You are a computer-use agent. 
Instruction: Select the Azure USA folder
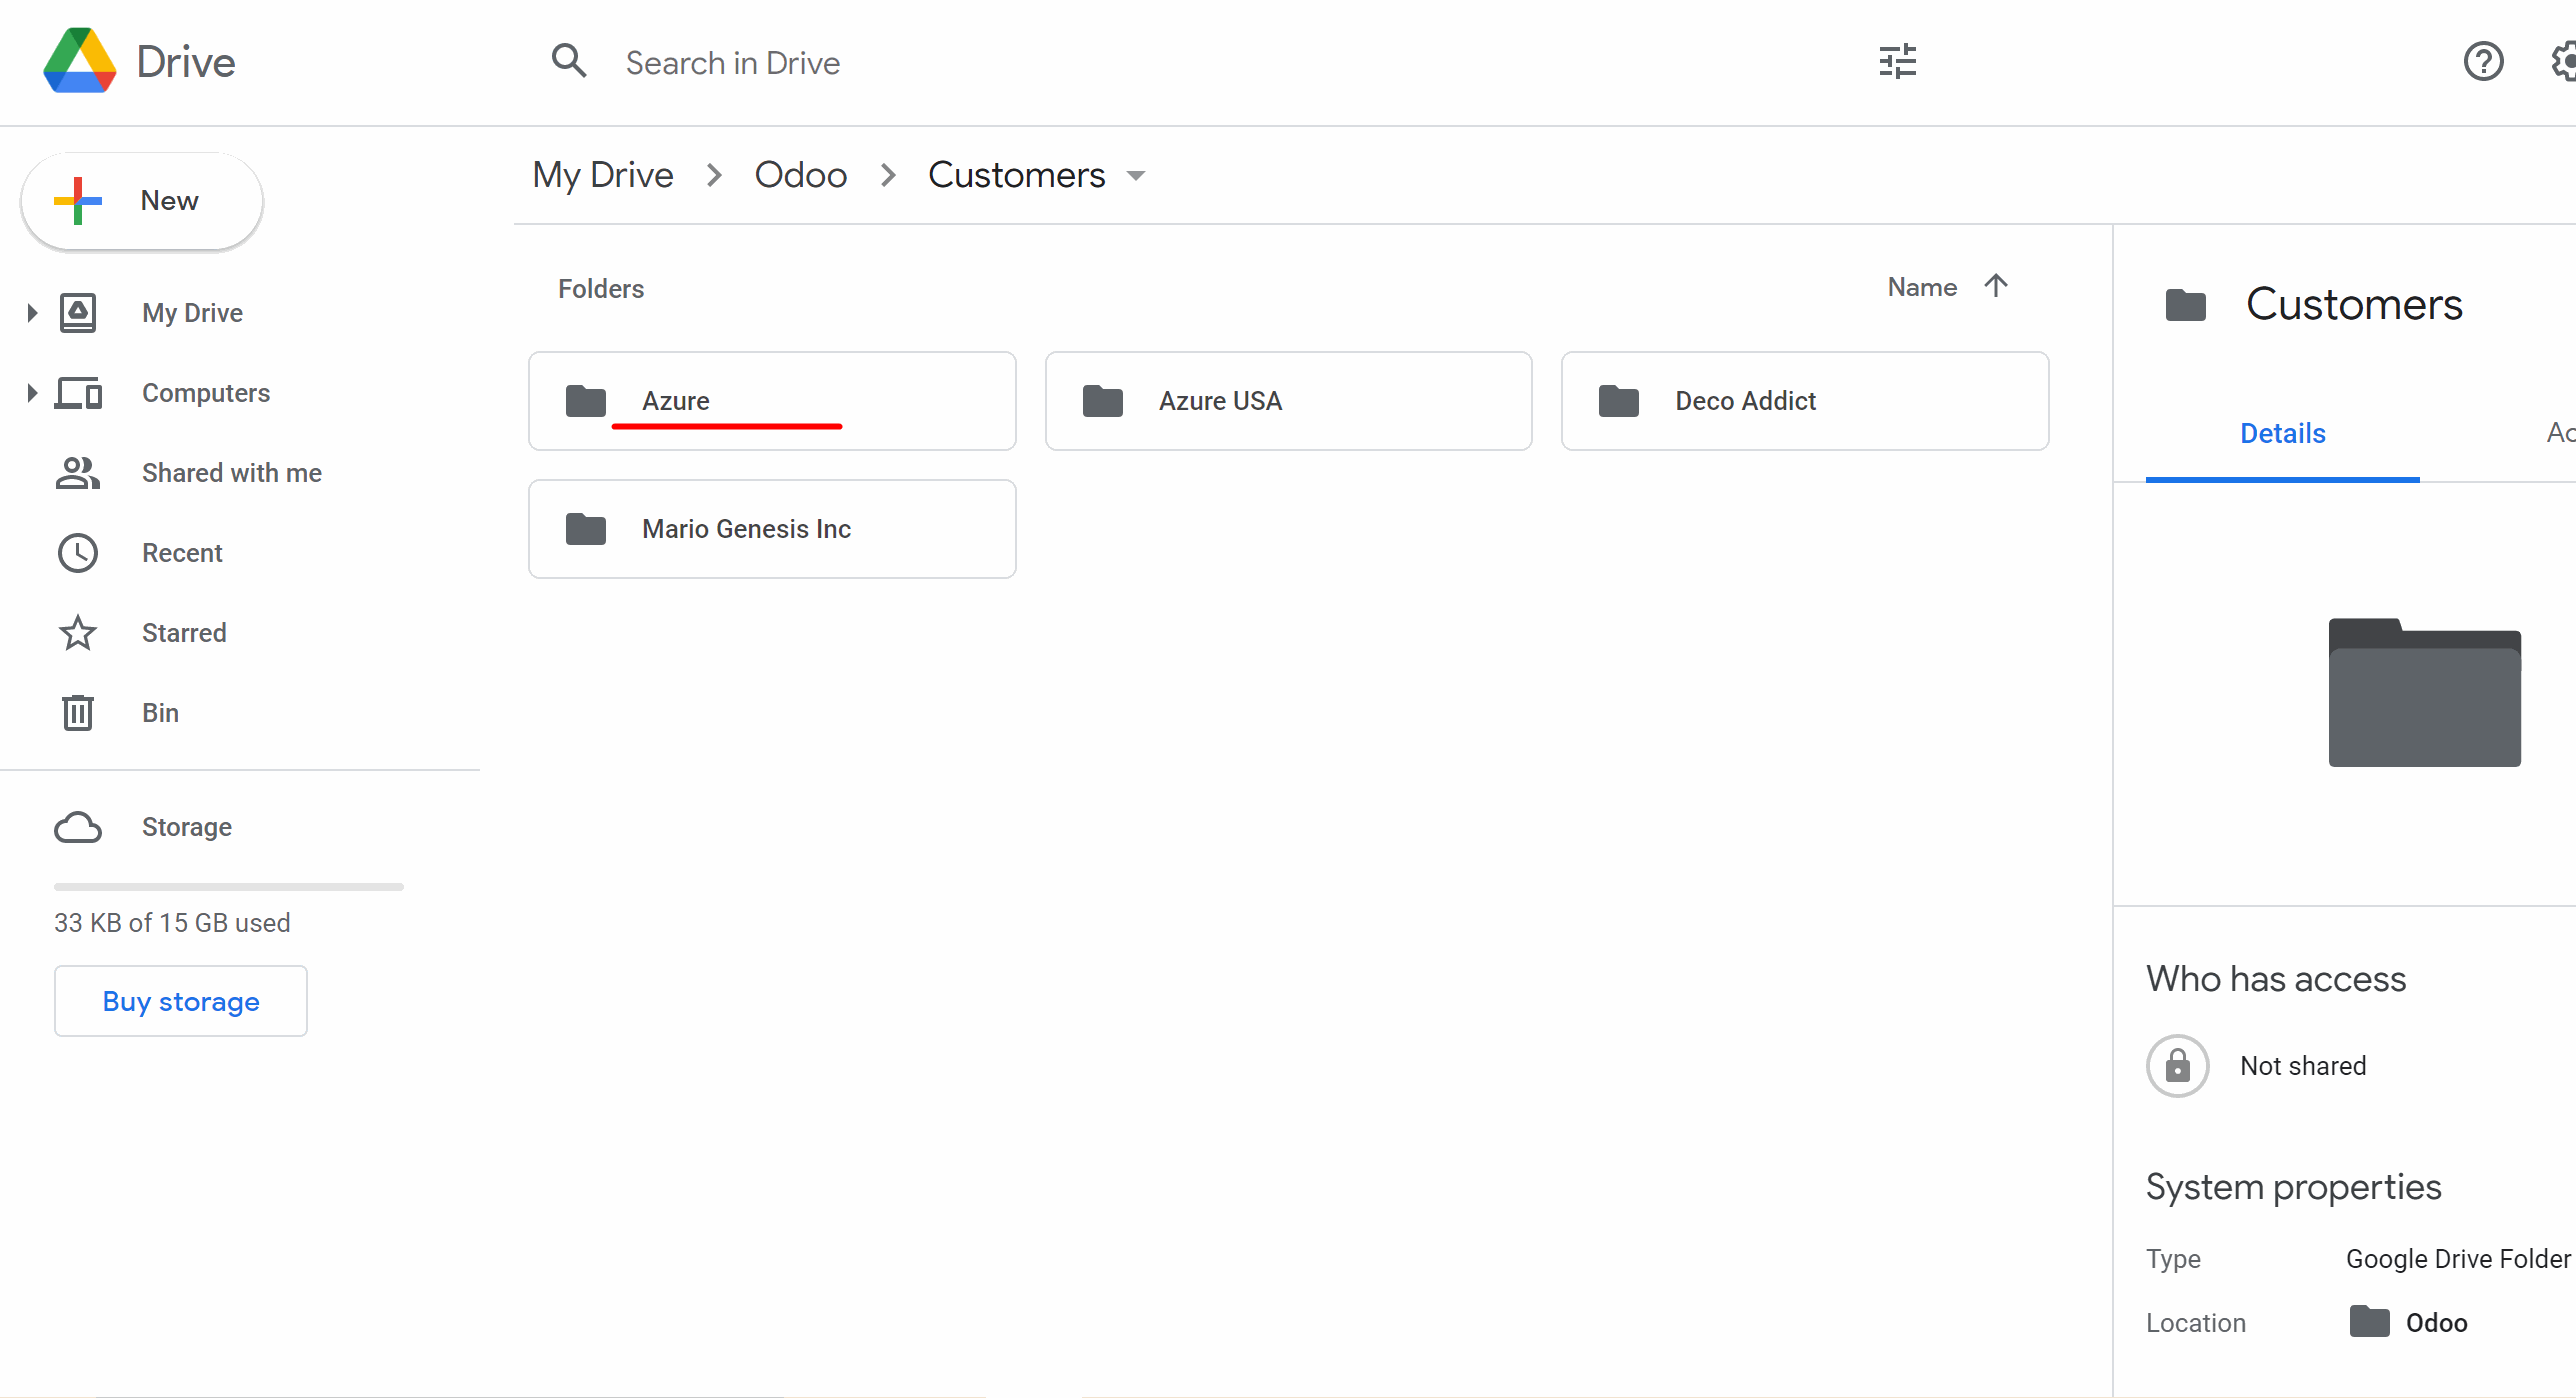pyautogui.click(x=1288, y=401)
